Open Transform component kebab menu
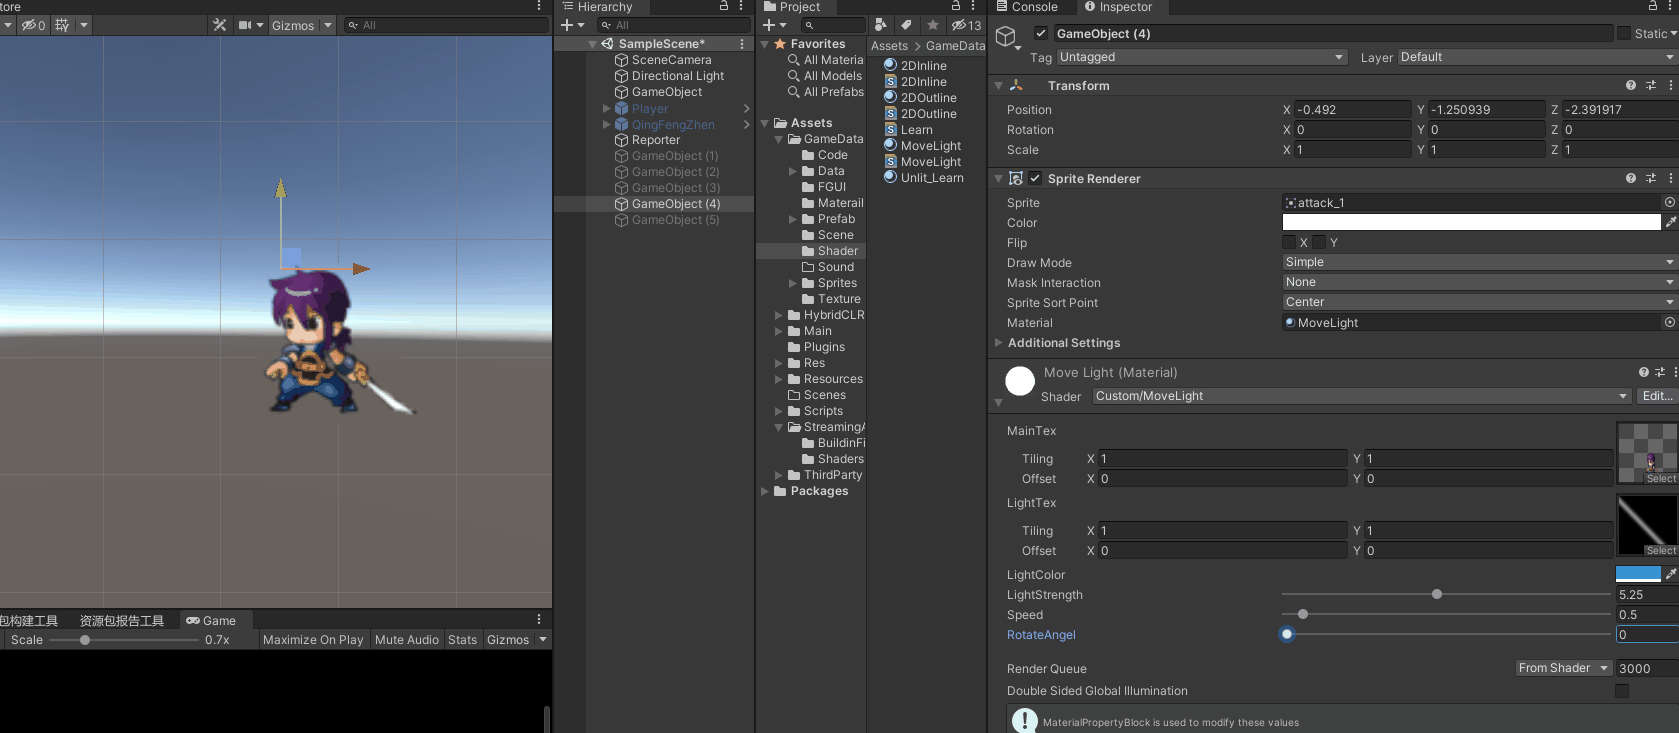 click(x=1671, y=86)
